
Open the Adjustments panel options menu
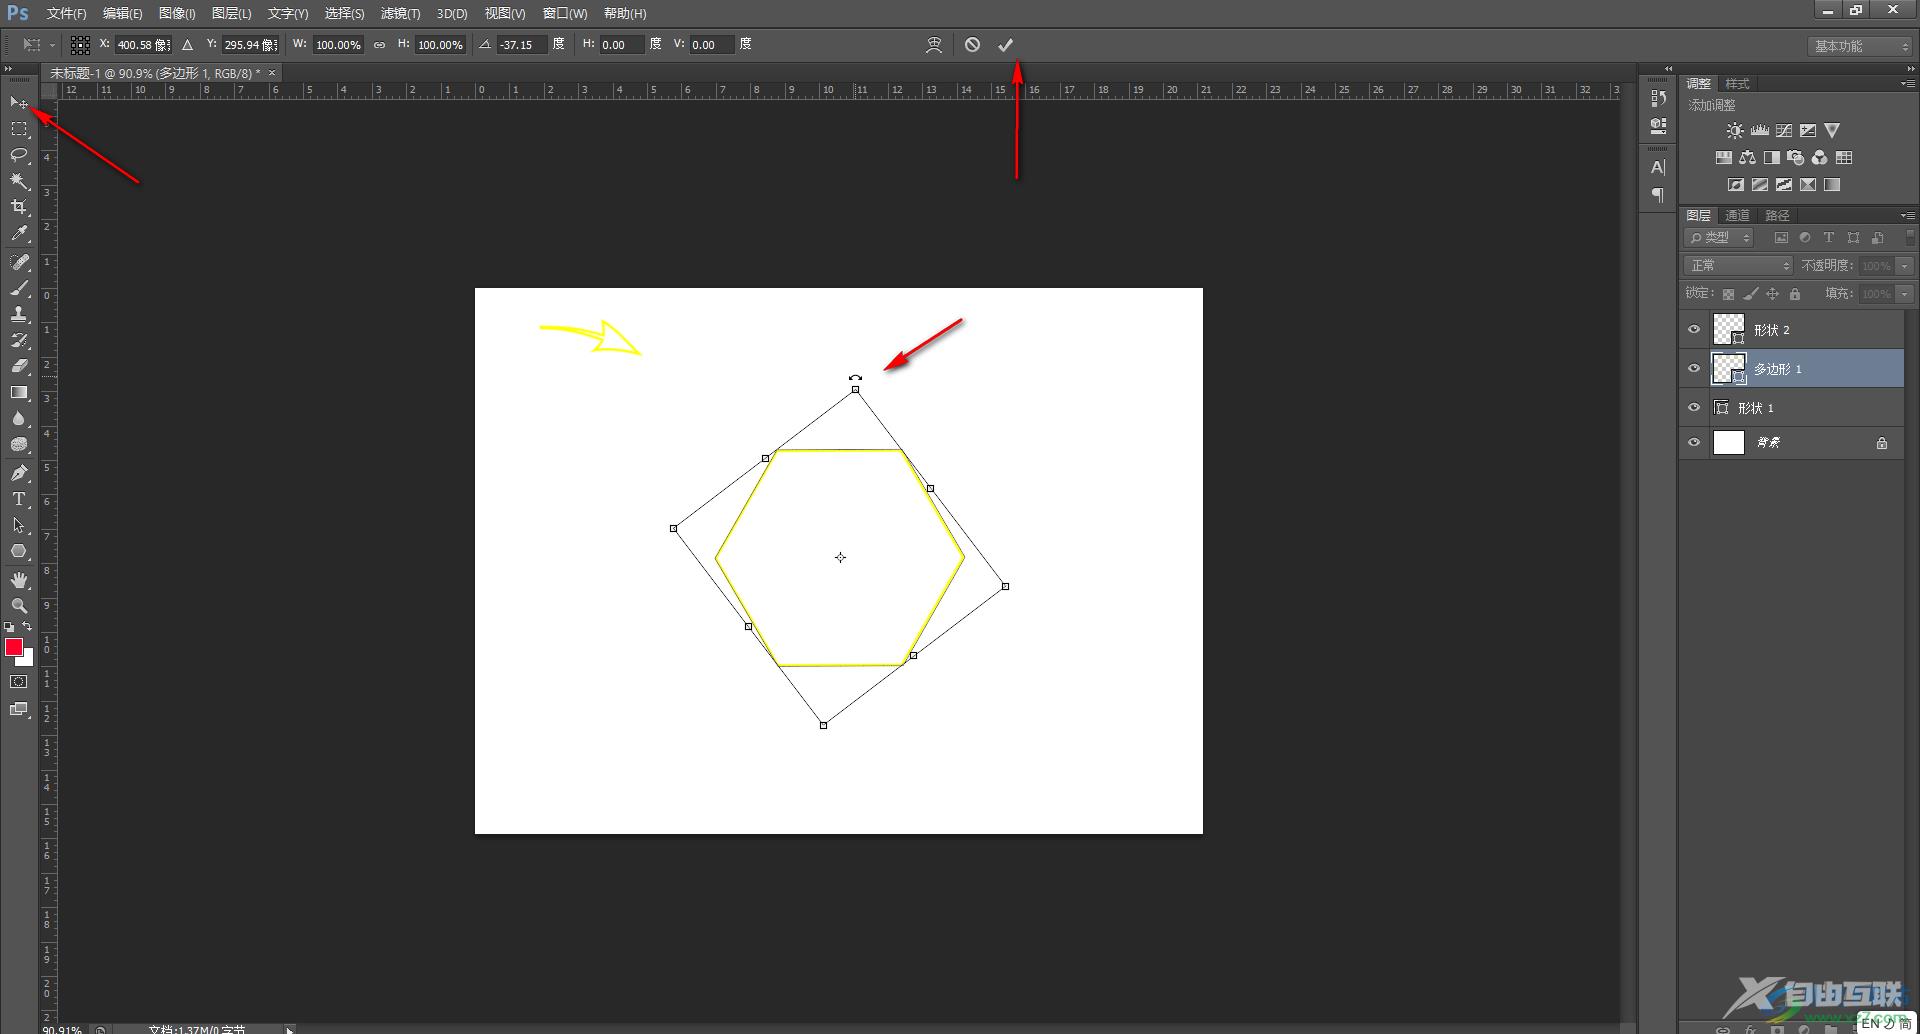1908,84
